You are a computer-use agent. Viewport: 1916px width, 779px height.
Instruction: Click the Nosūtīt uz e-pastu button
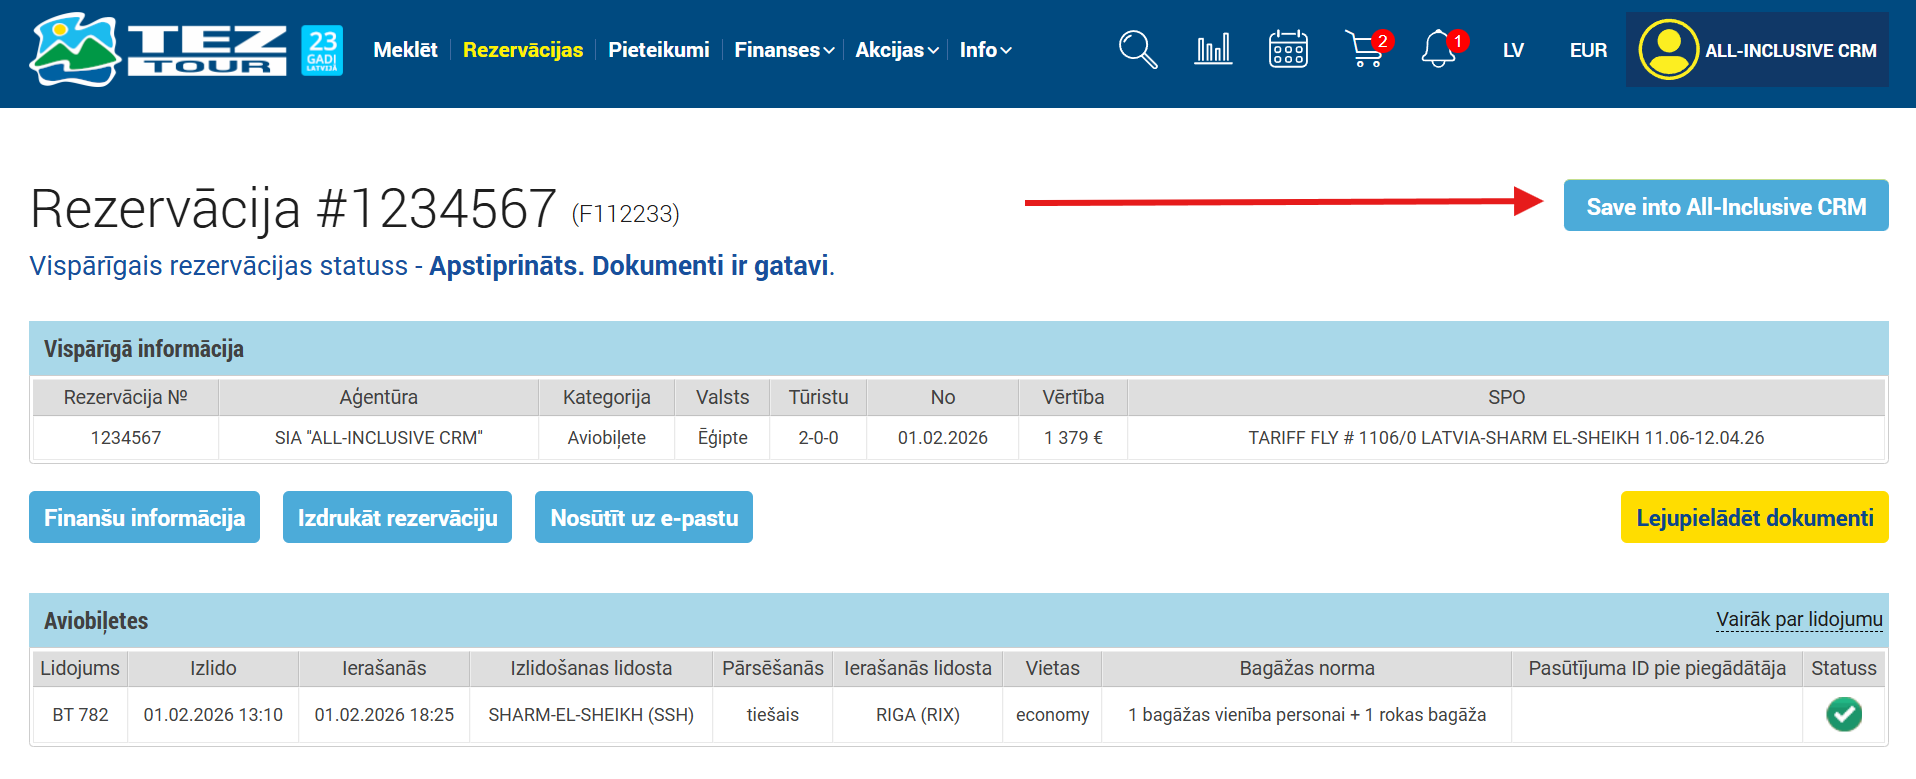click(643, 517)
